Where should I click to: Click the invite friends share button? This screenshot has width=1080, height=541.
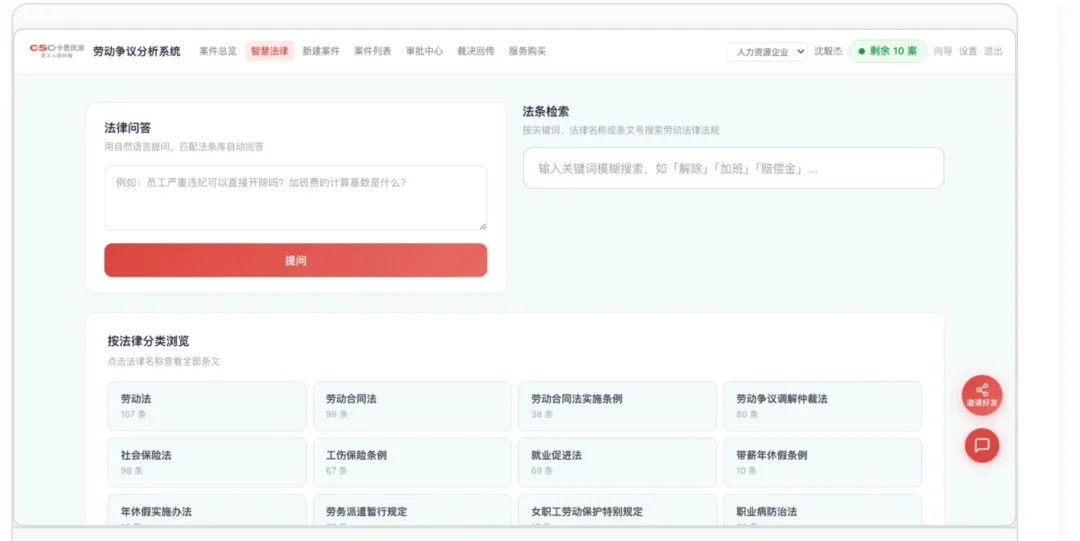tap(982, 395)
